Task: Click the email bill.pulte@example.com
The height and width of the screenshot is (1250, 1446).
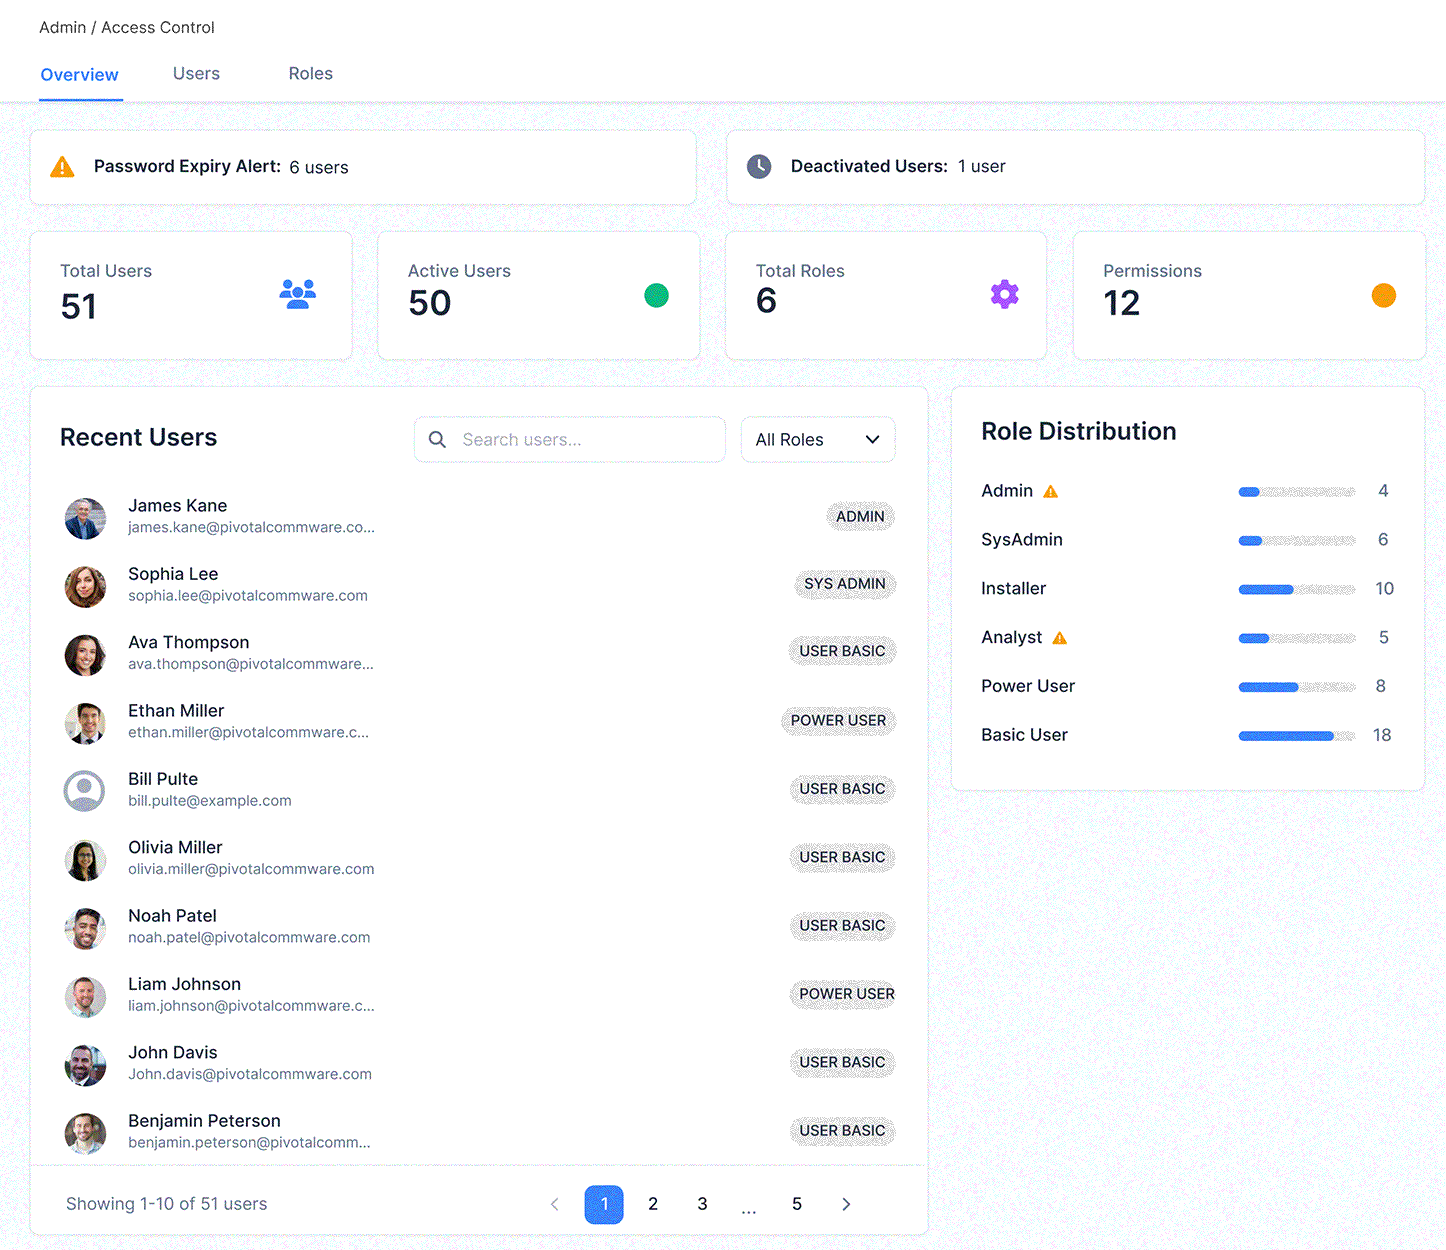Action: coord(210,801)
